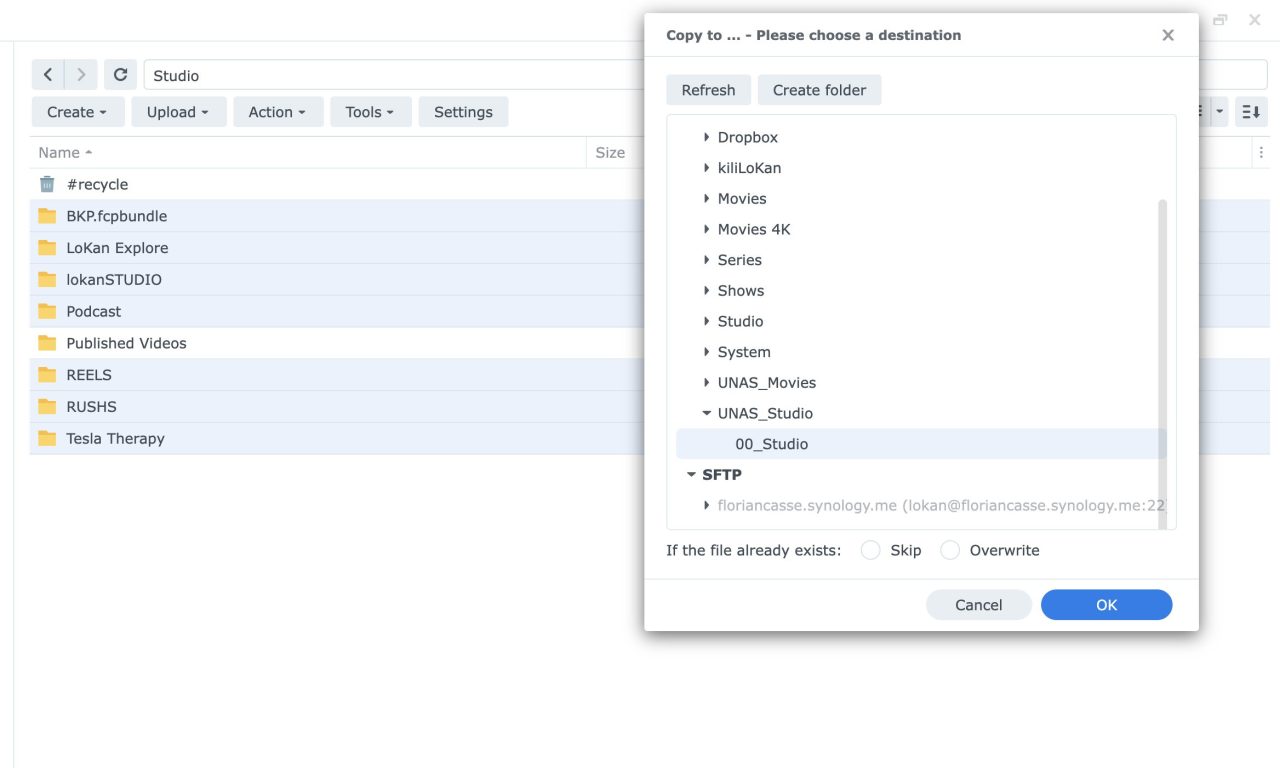Select the Movies 4K destination folder
The height and width of the screenshot is (768, 1280).
pyautogui.click(x=754, y=229)
